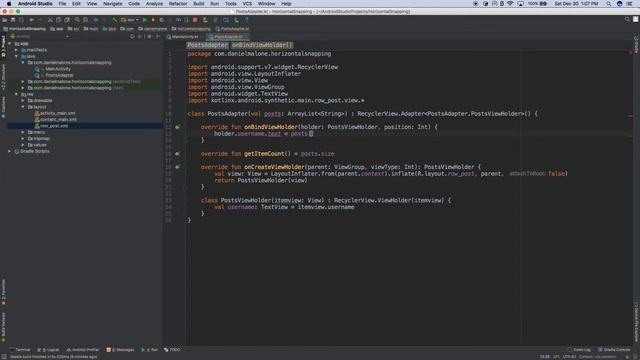Open the Terminal tool window
The width and height of the screenshot is (640, 360).
coord(20,350)
